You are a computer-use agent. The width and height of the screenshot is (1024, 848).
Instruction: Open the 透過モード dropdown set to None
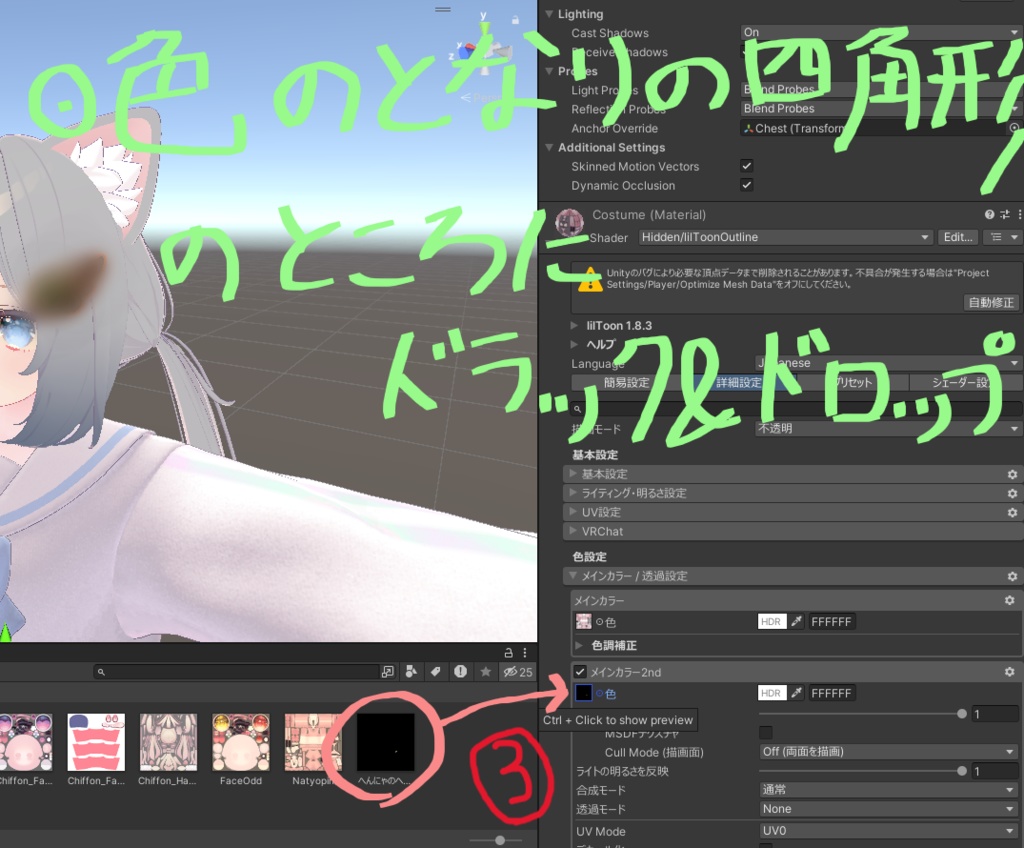click(x=889, y=809)
